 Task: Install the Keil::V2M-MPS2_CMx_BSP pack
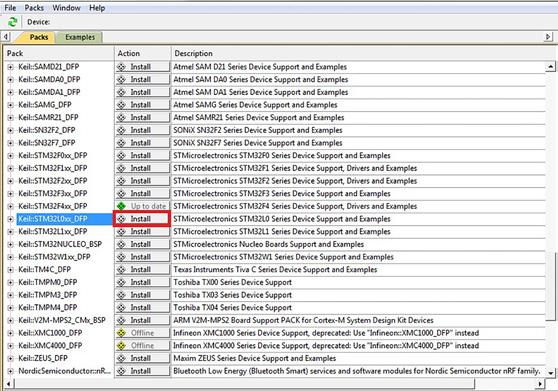(x=142, y=320)
